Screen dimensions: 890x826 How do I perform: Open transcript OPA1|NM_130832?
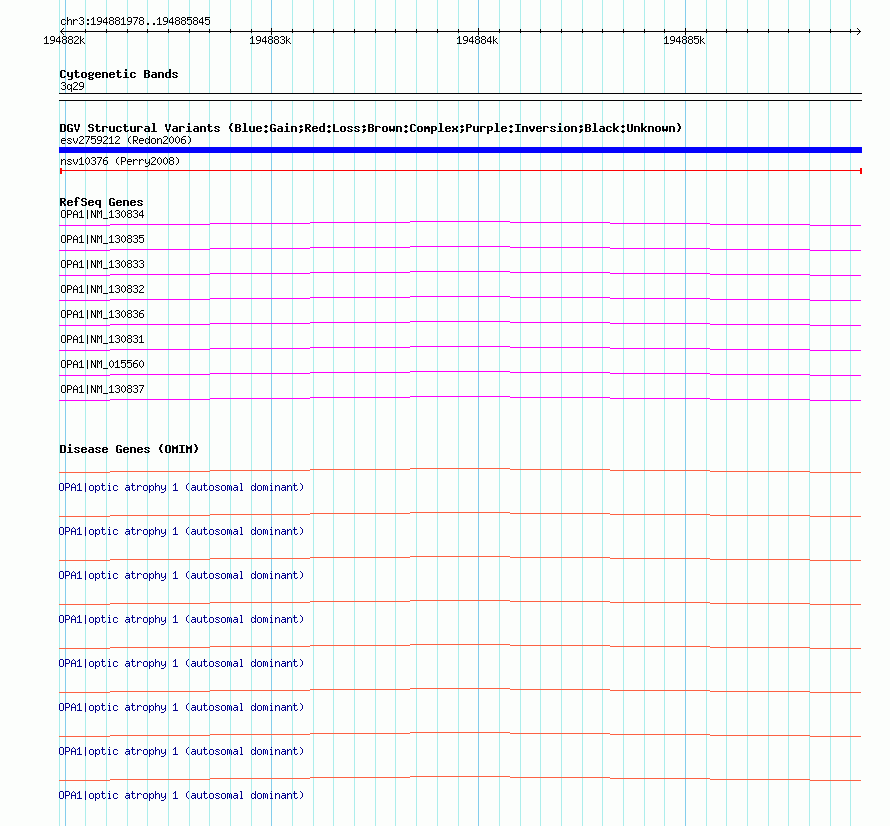[102, 290]
